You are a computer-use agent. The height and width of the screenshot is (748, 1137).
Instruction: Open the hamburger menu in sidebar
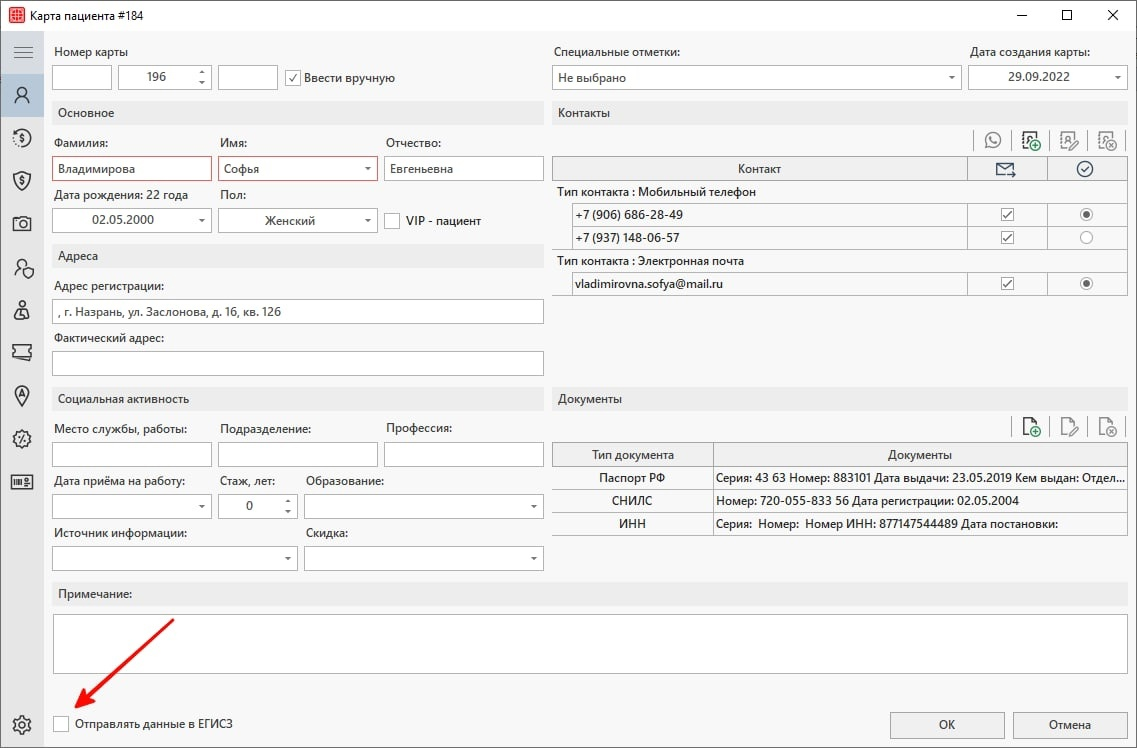pyautogui.click(x=22, y=52)
